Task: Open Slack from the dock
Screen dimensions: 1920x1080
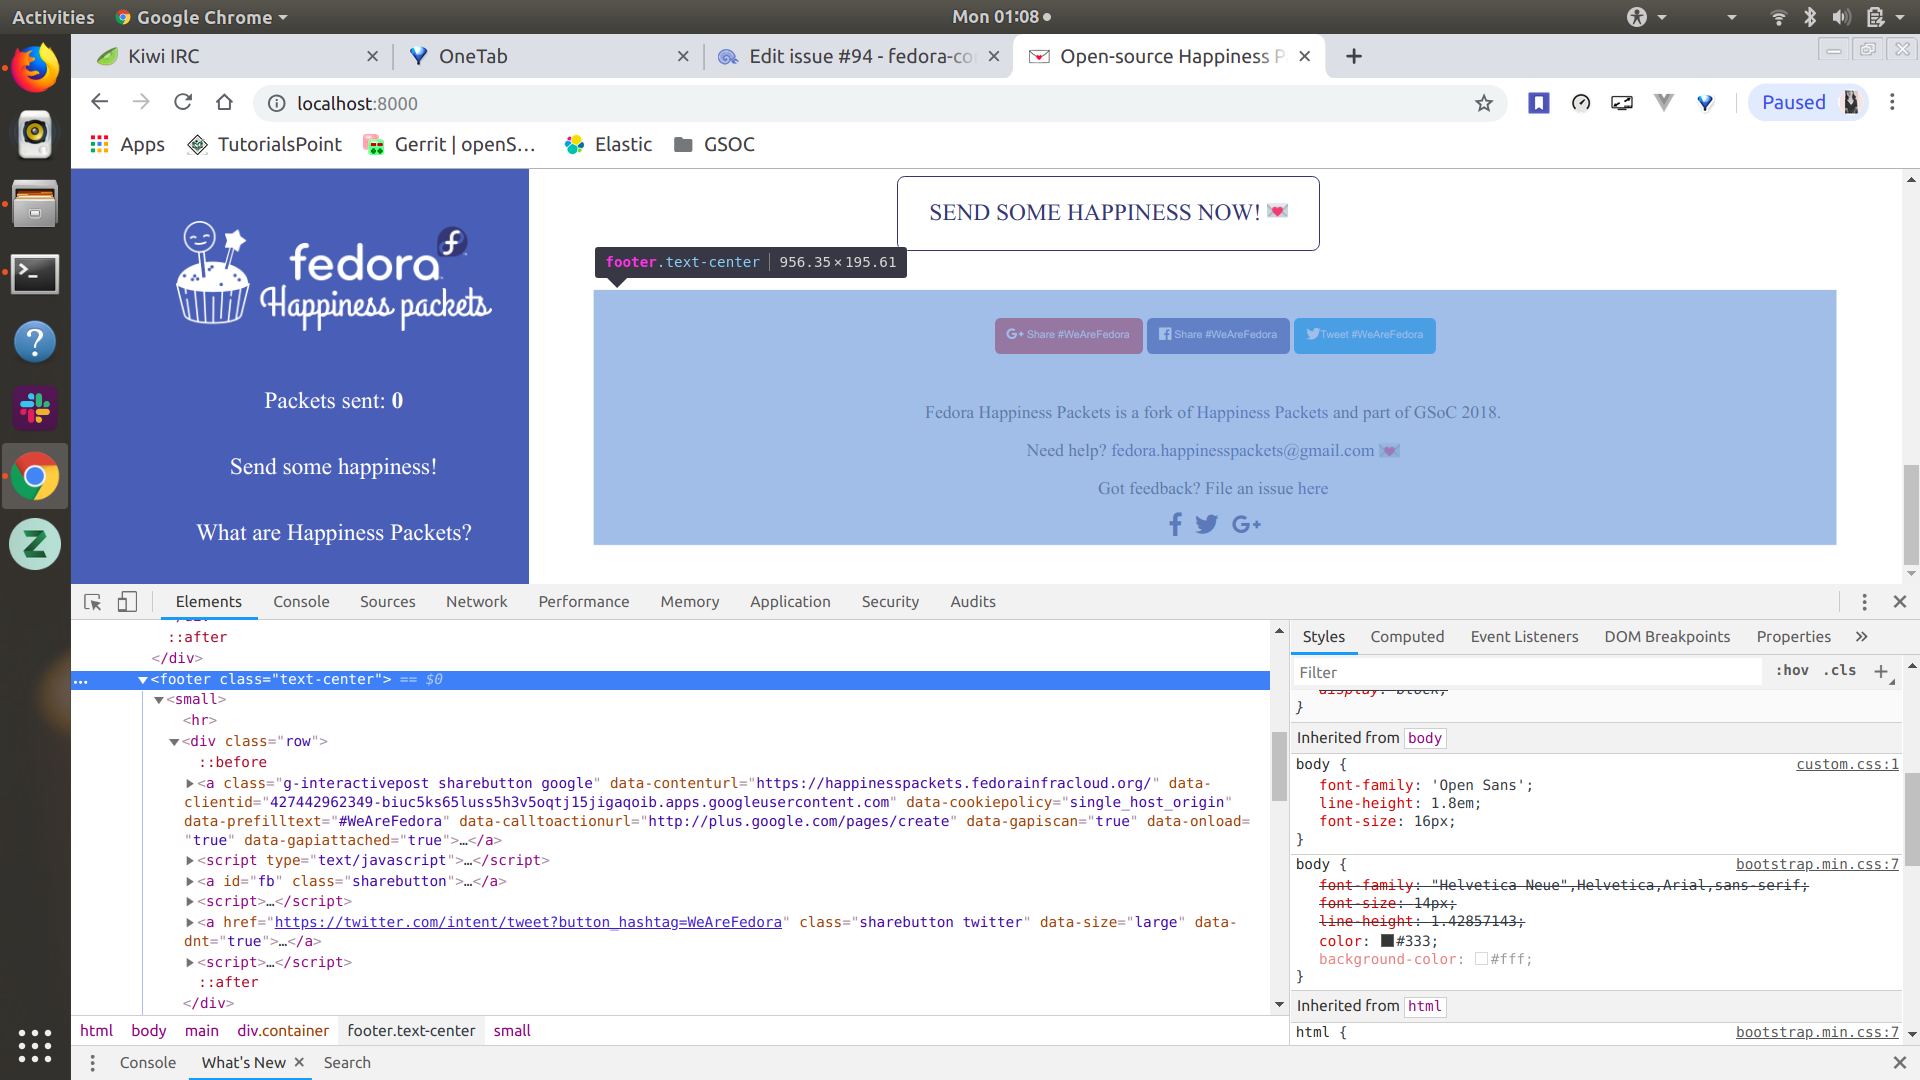Action: point(35,408)
